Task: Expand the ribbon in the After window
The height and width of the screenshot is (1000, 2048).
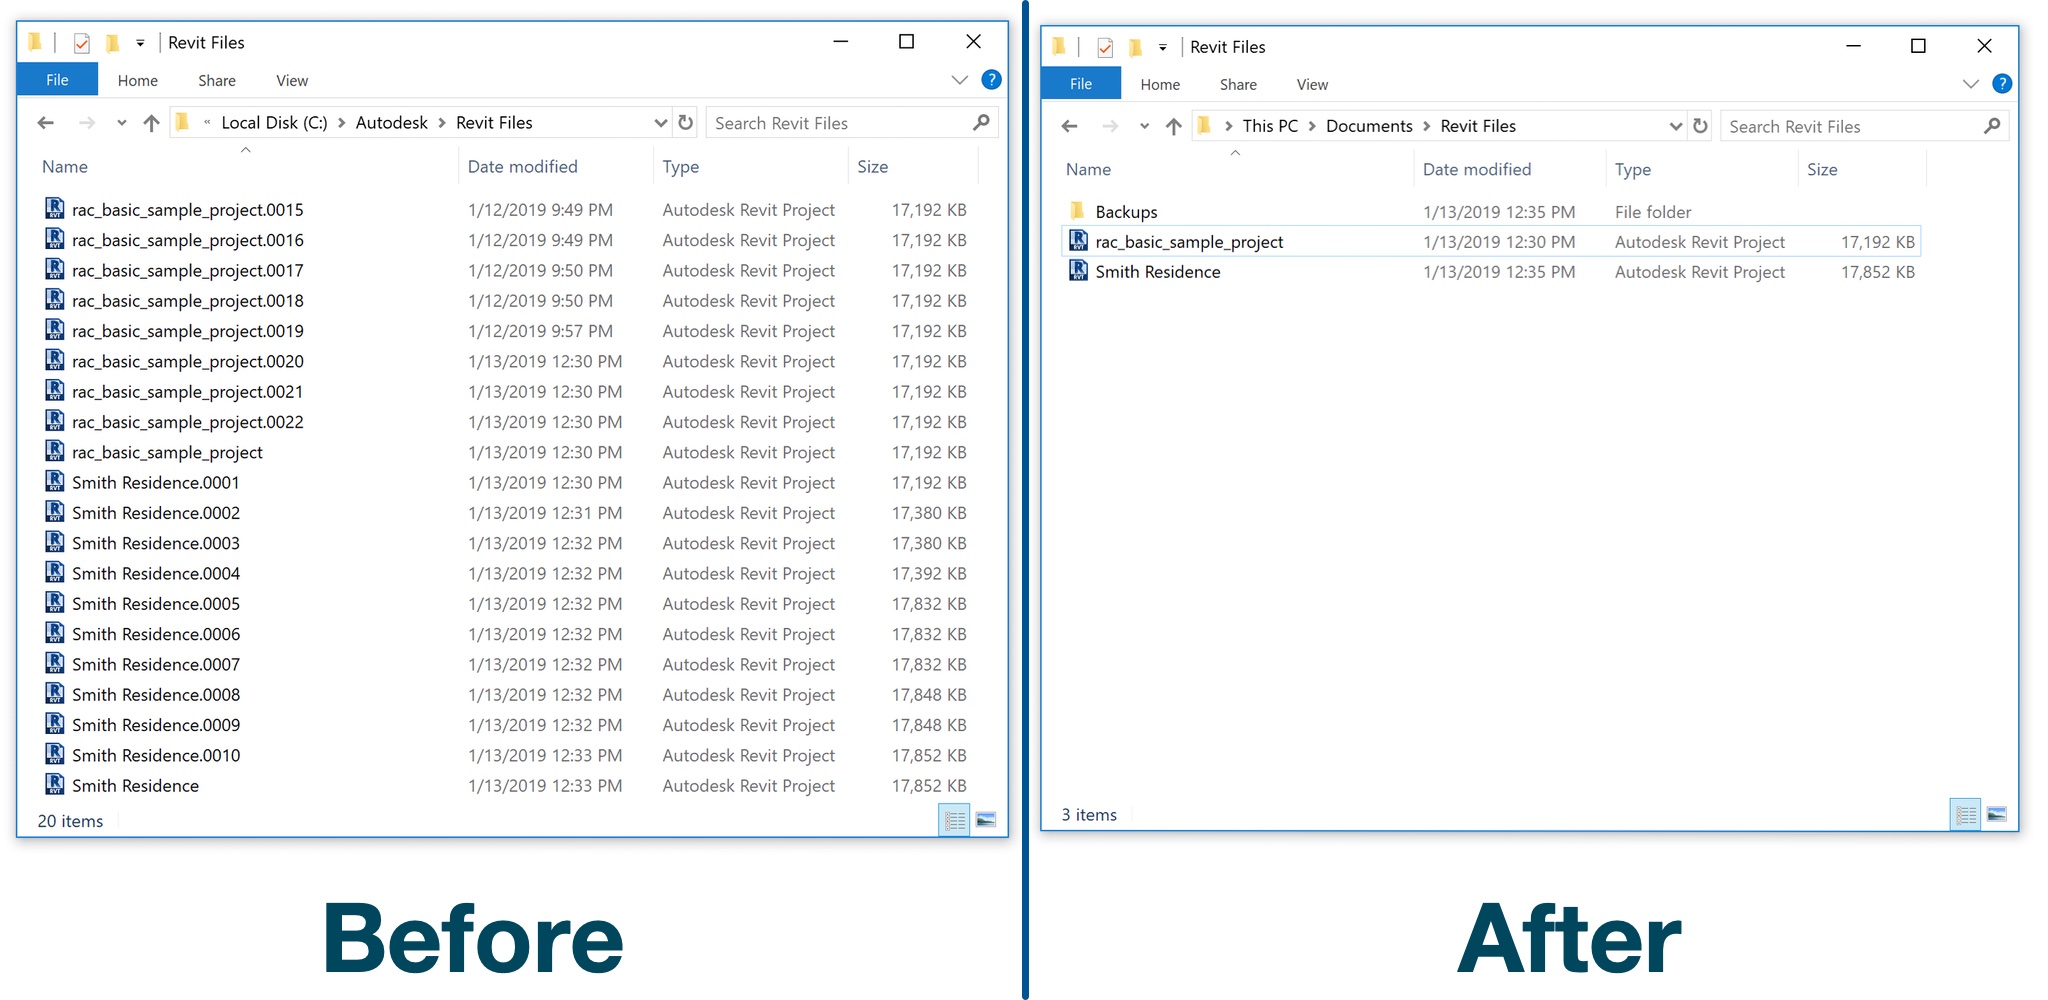Action: click(x=1971, y=84)
